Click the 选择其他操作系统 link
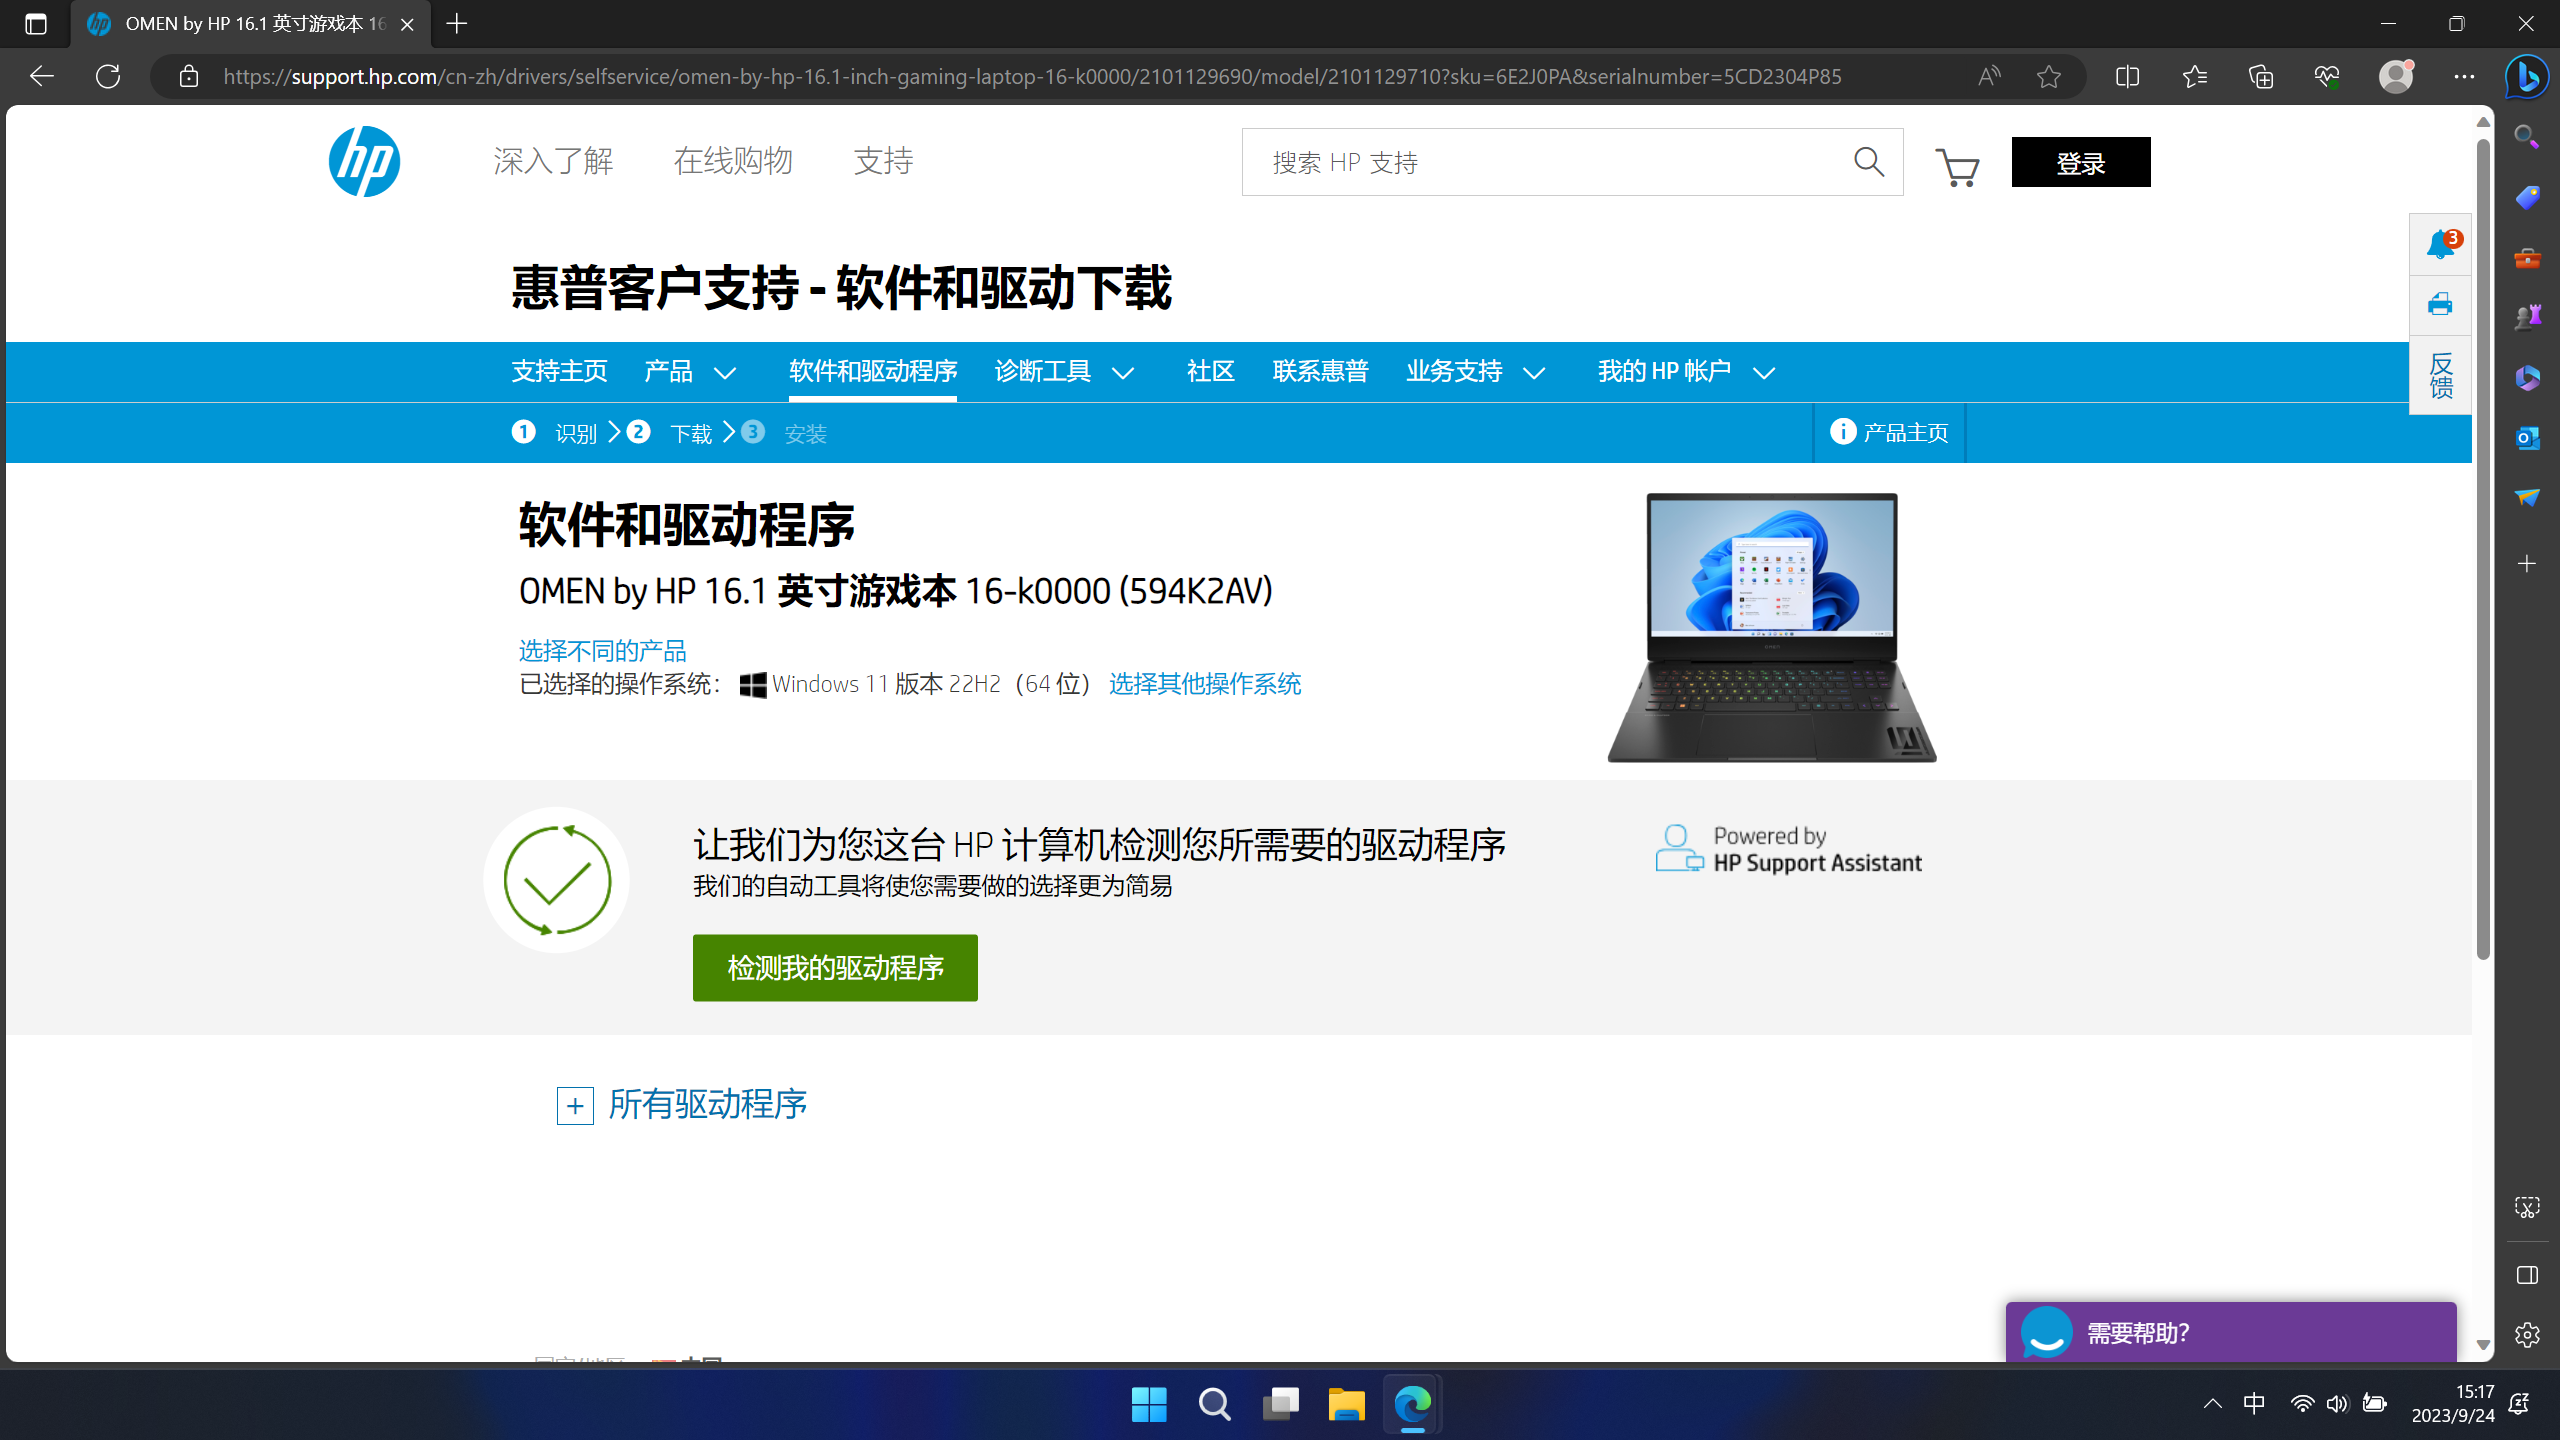The width and height of the screenshot is (2560, 1440). click(x=1204, y=684)
